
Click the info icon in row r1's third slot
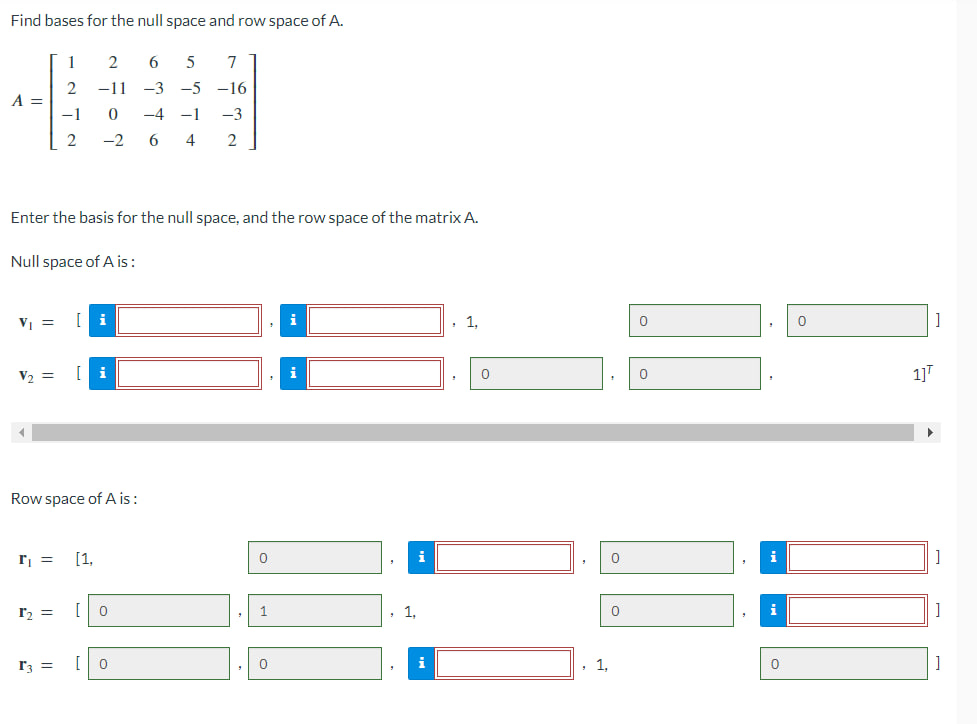[420, 557]
